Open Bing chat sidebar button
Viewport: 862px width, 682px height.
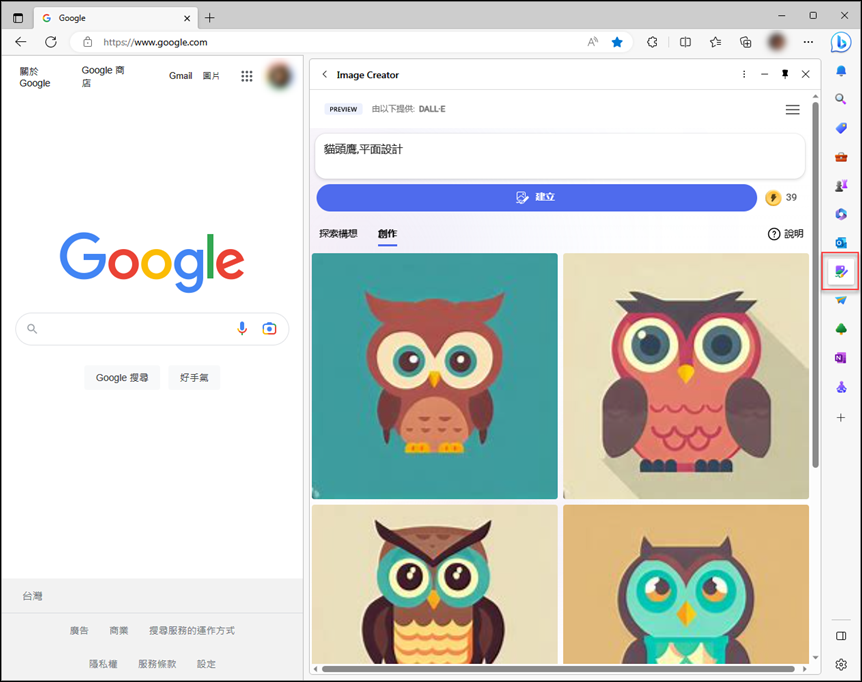click(x=841, y=42)
